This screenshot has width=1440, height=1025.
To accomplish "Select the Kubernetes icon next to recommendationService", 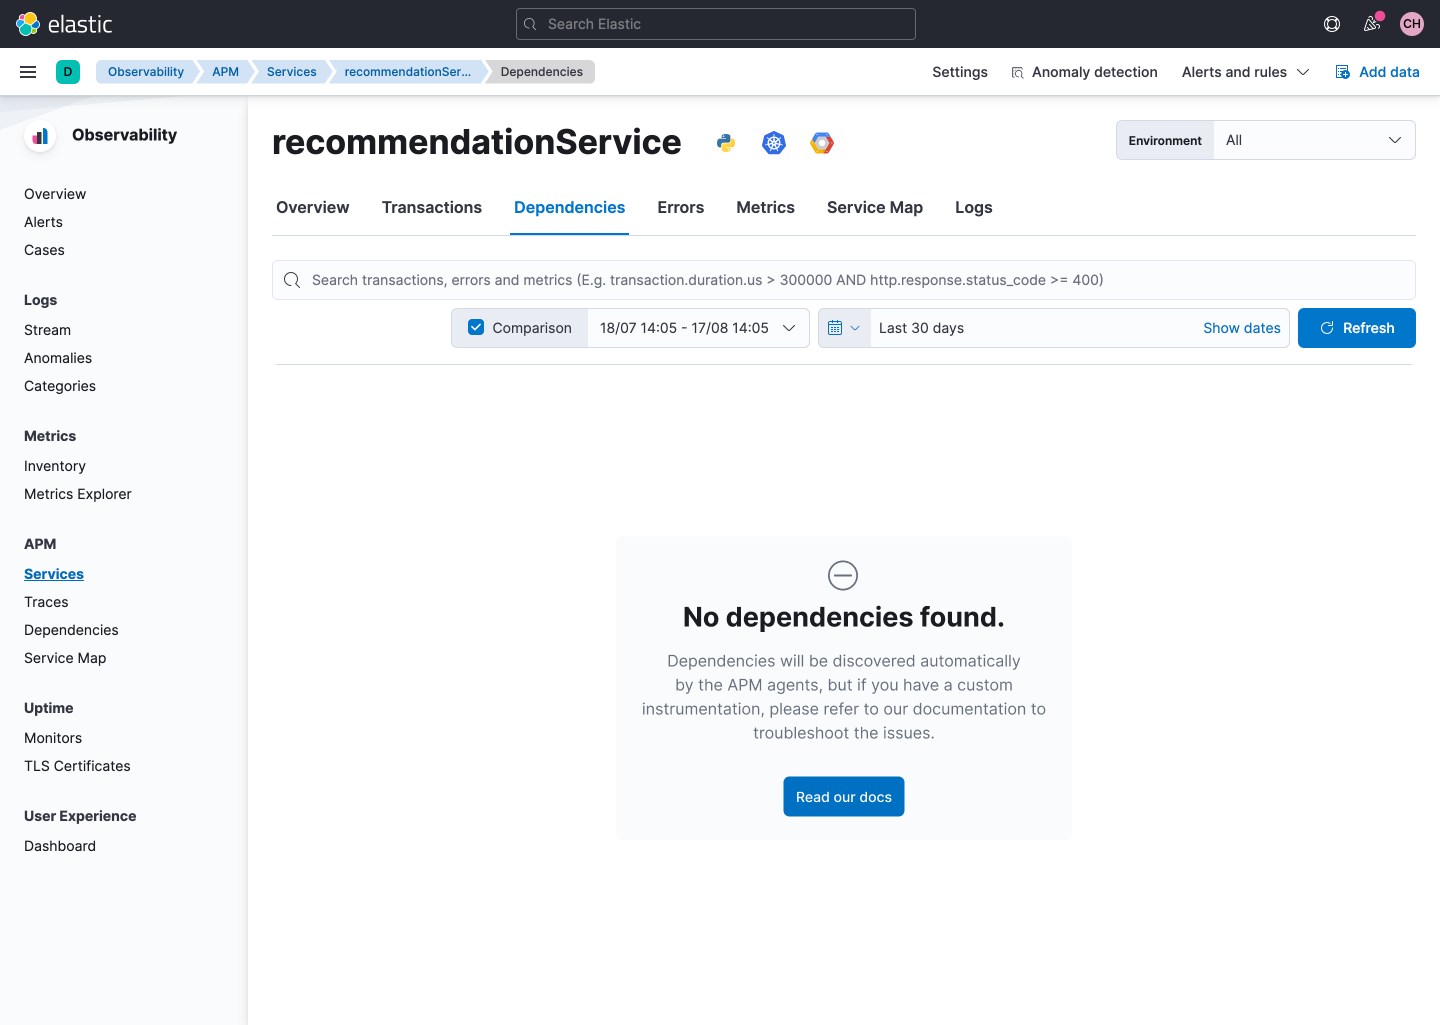I will coord(773,142).
